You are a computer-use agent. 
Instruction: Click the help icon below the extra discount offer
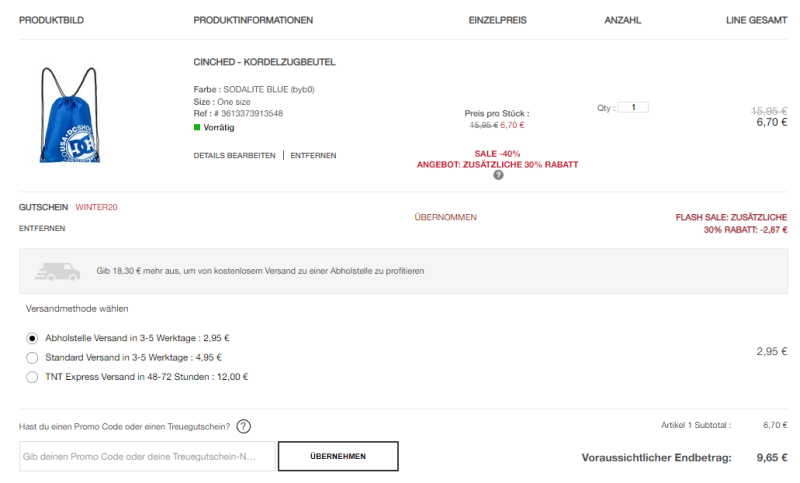(x=498, y=175)
